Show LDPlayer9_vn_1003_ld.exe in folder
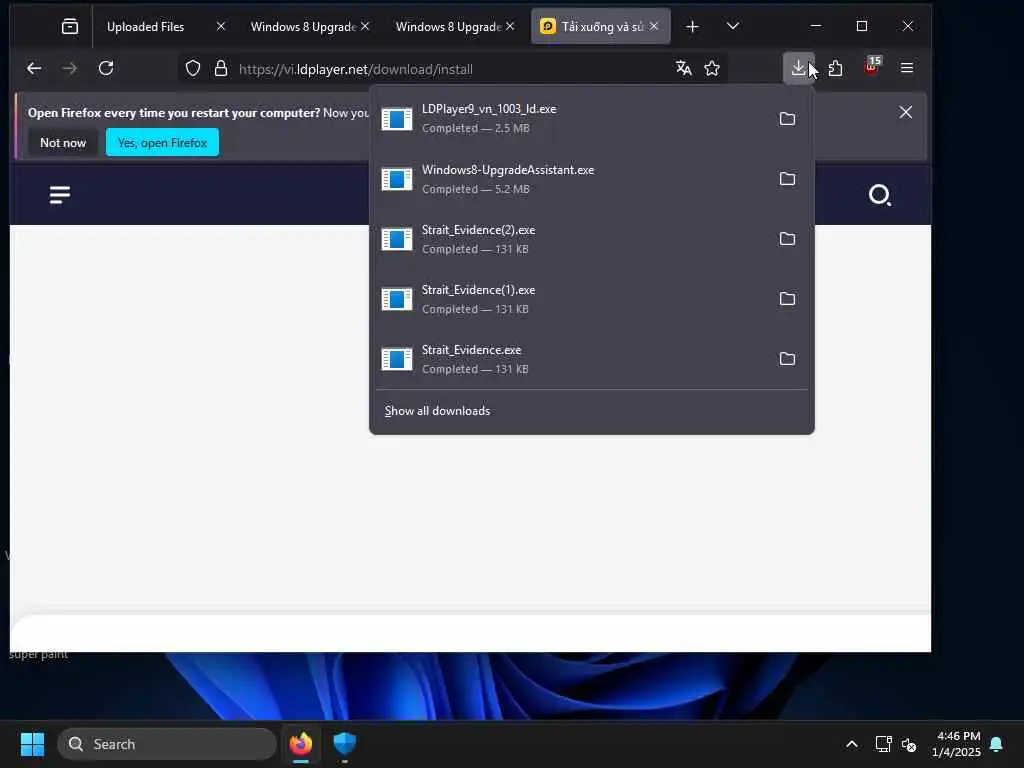This screenshot has width=1024, height=768. pyautogui.click(x=788, y=118)
